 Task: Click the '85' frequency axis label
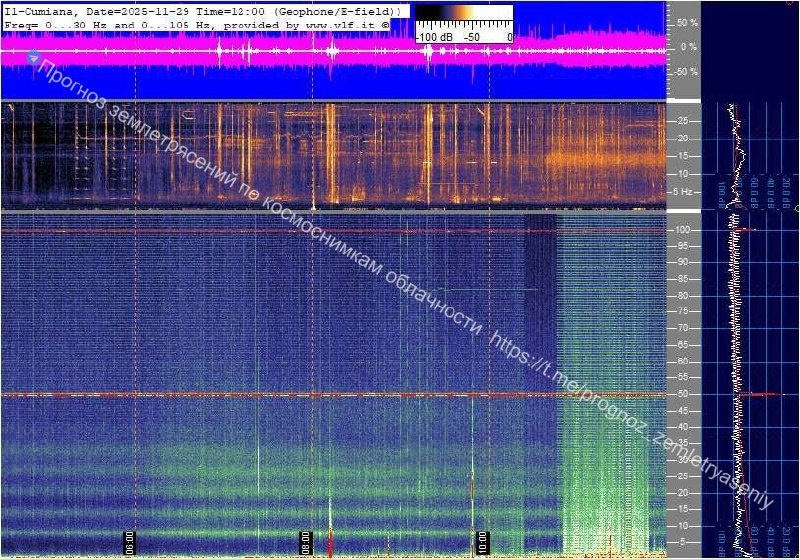pos(683,279)
